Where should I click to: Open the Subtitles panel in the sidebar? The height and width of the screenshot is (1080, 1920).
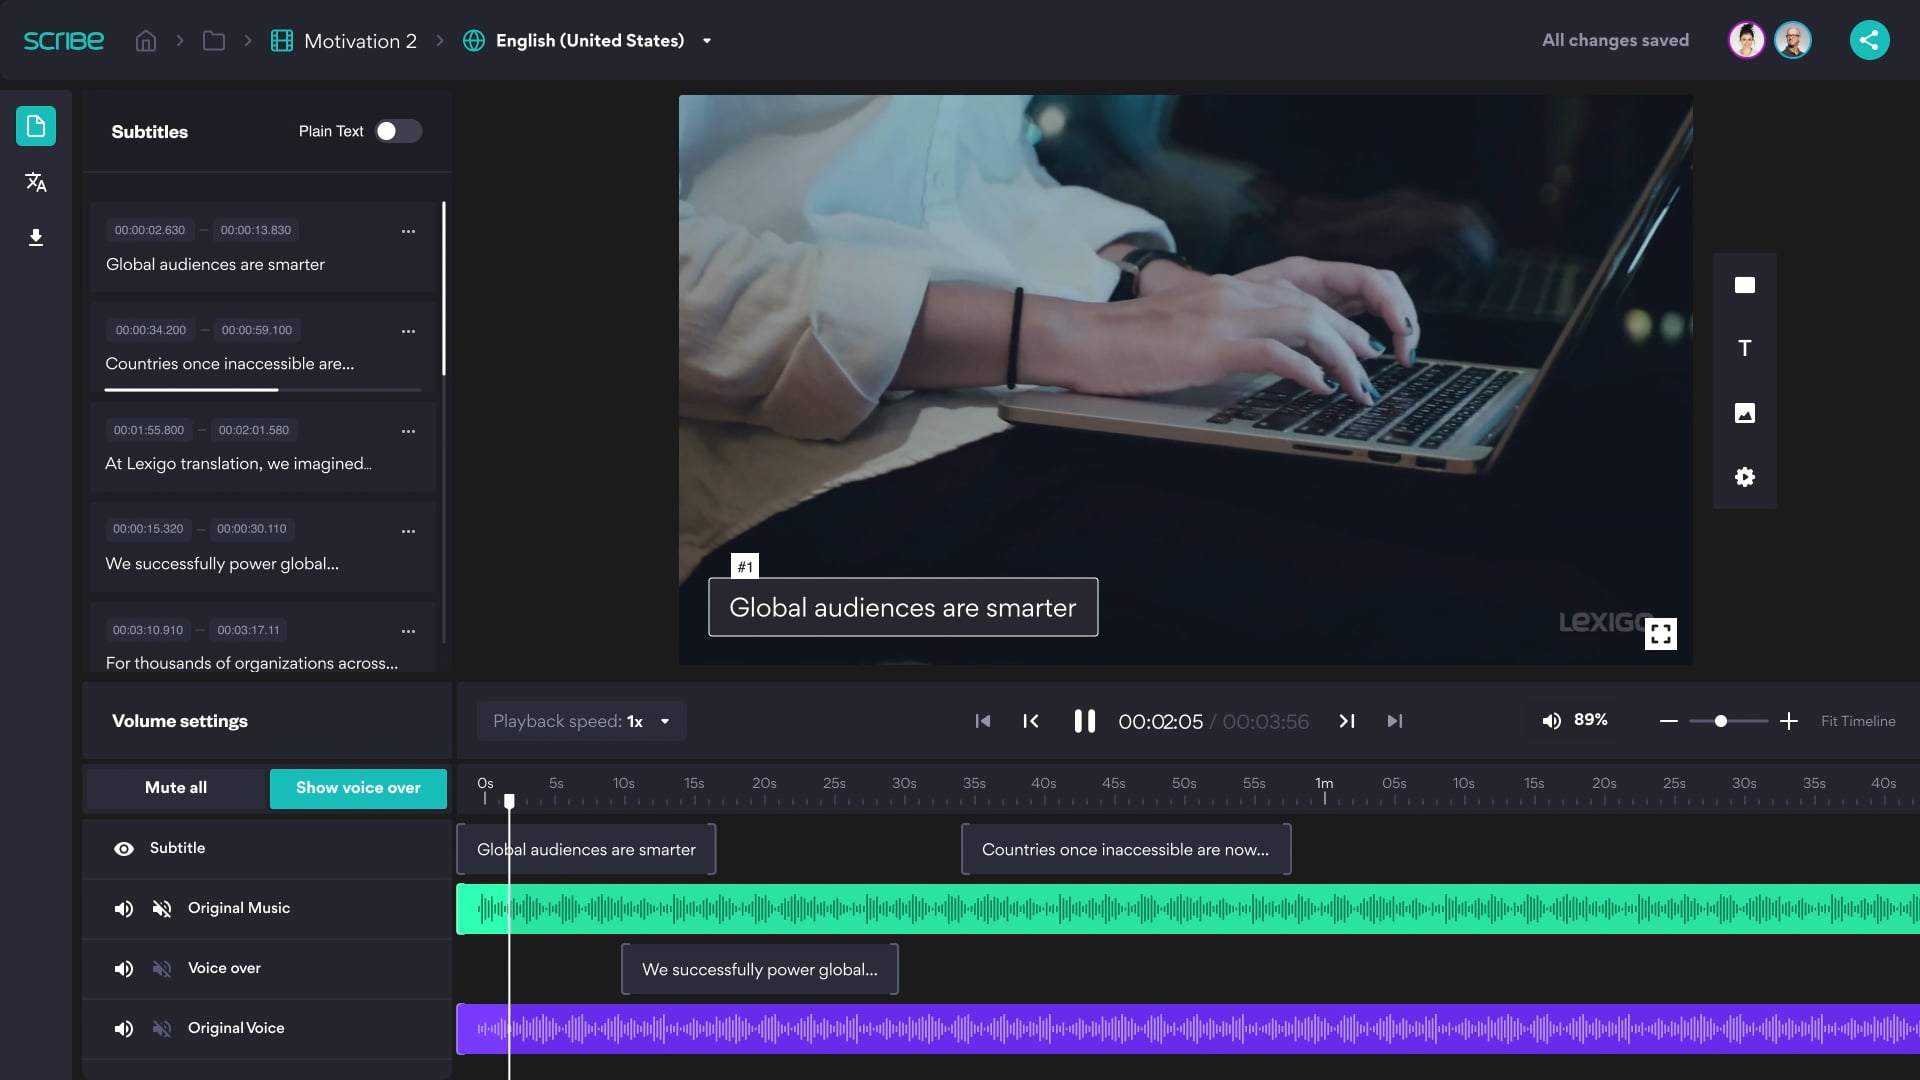coord(36,126)
